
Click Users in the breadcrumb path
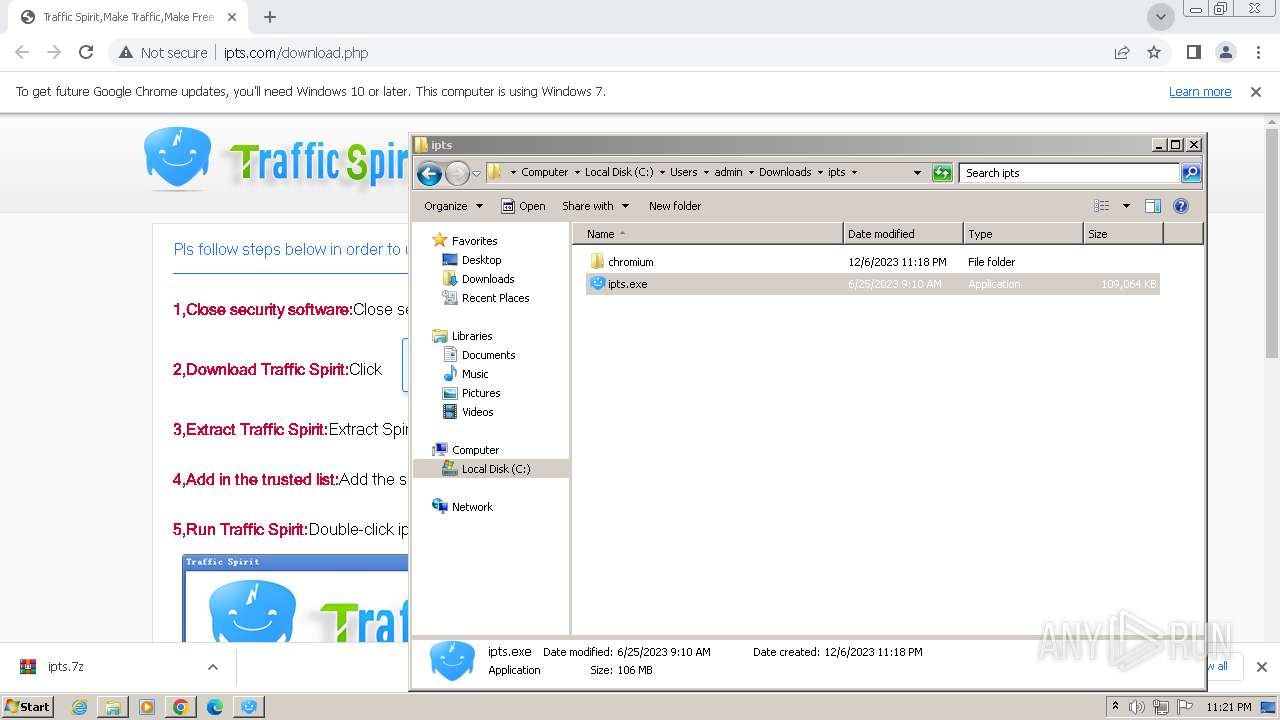point(683,172)
